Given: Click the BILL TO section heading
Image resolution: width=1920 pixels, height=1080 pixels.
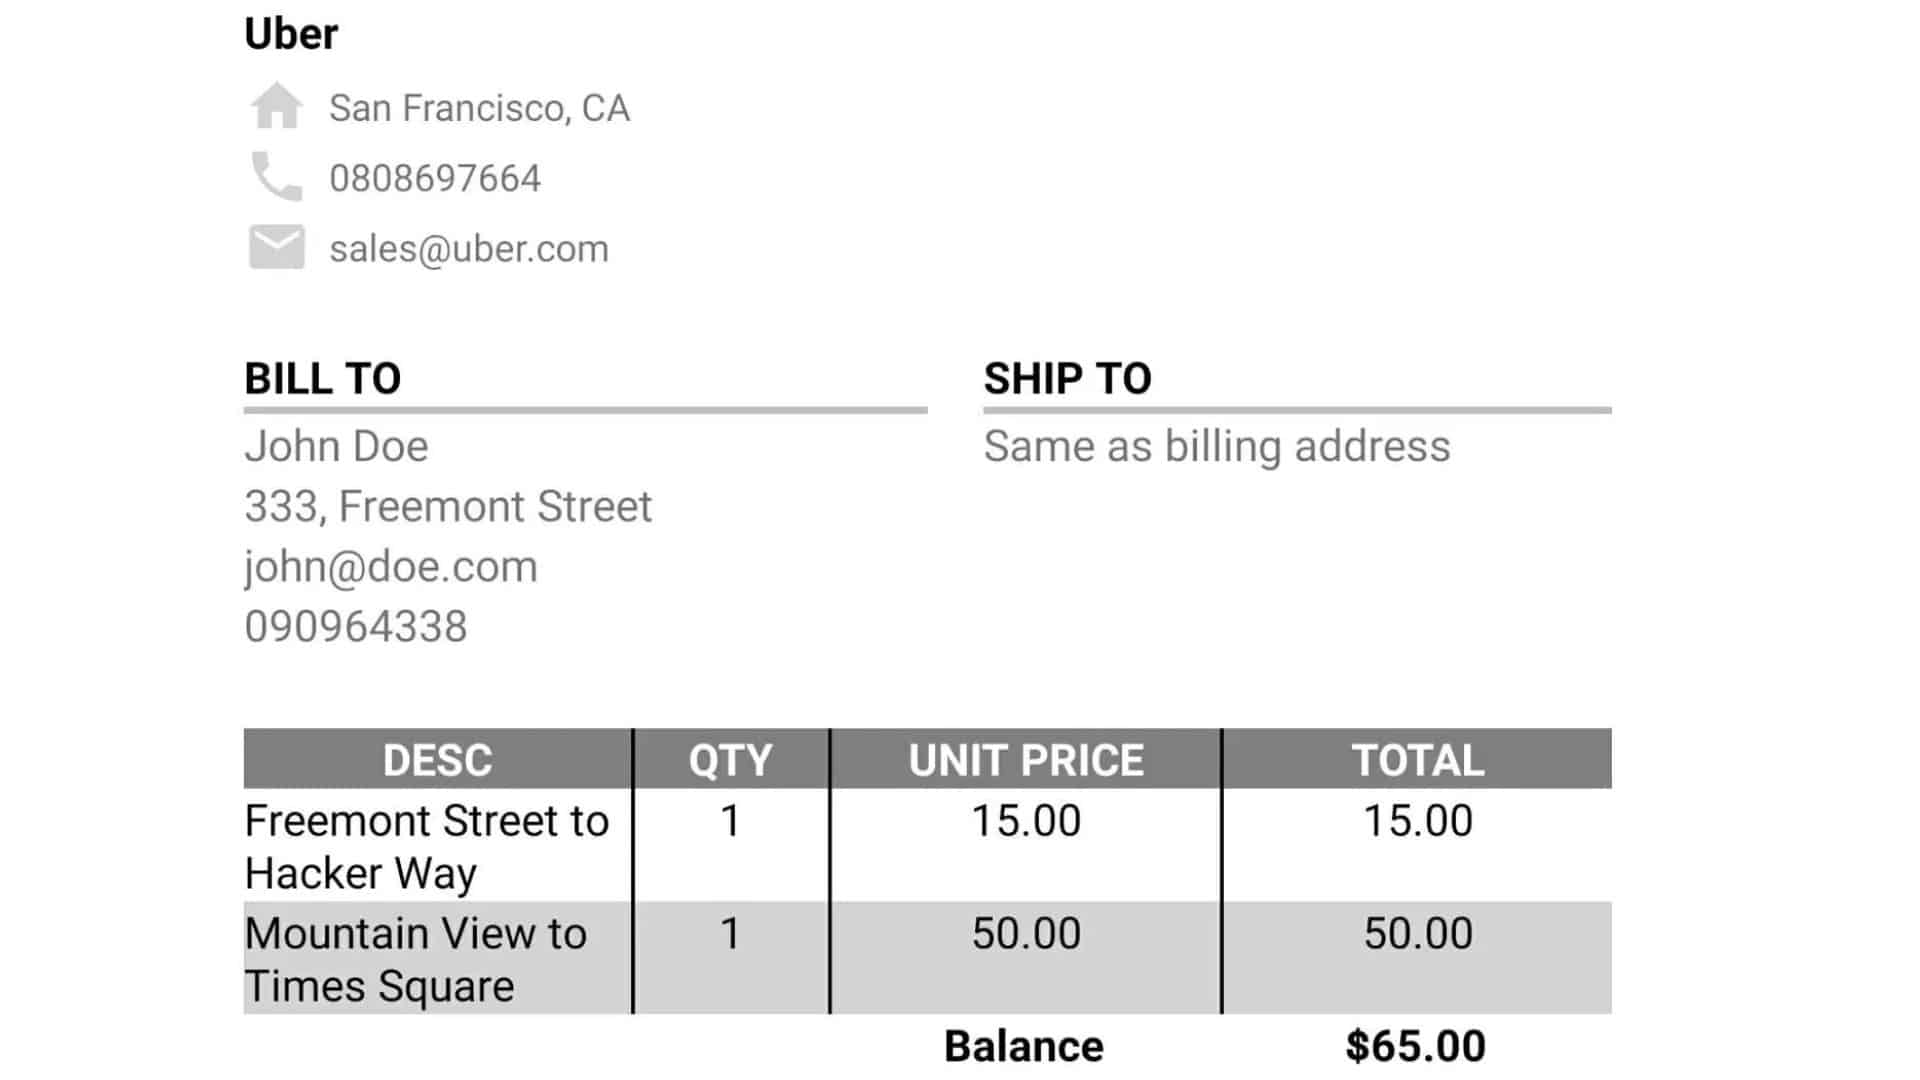Looking at the screenshot, I should click(323, 379).
